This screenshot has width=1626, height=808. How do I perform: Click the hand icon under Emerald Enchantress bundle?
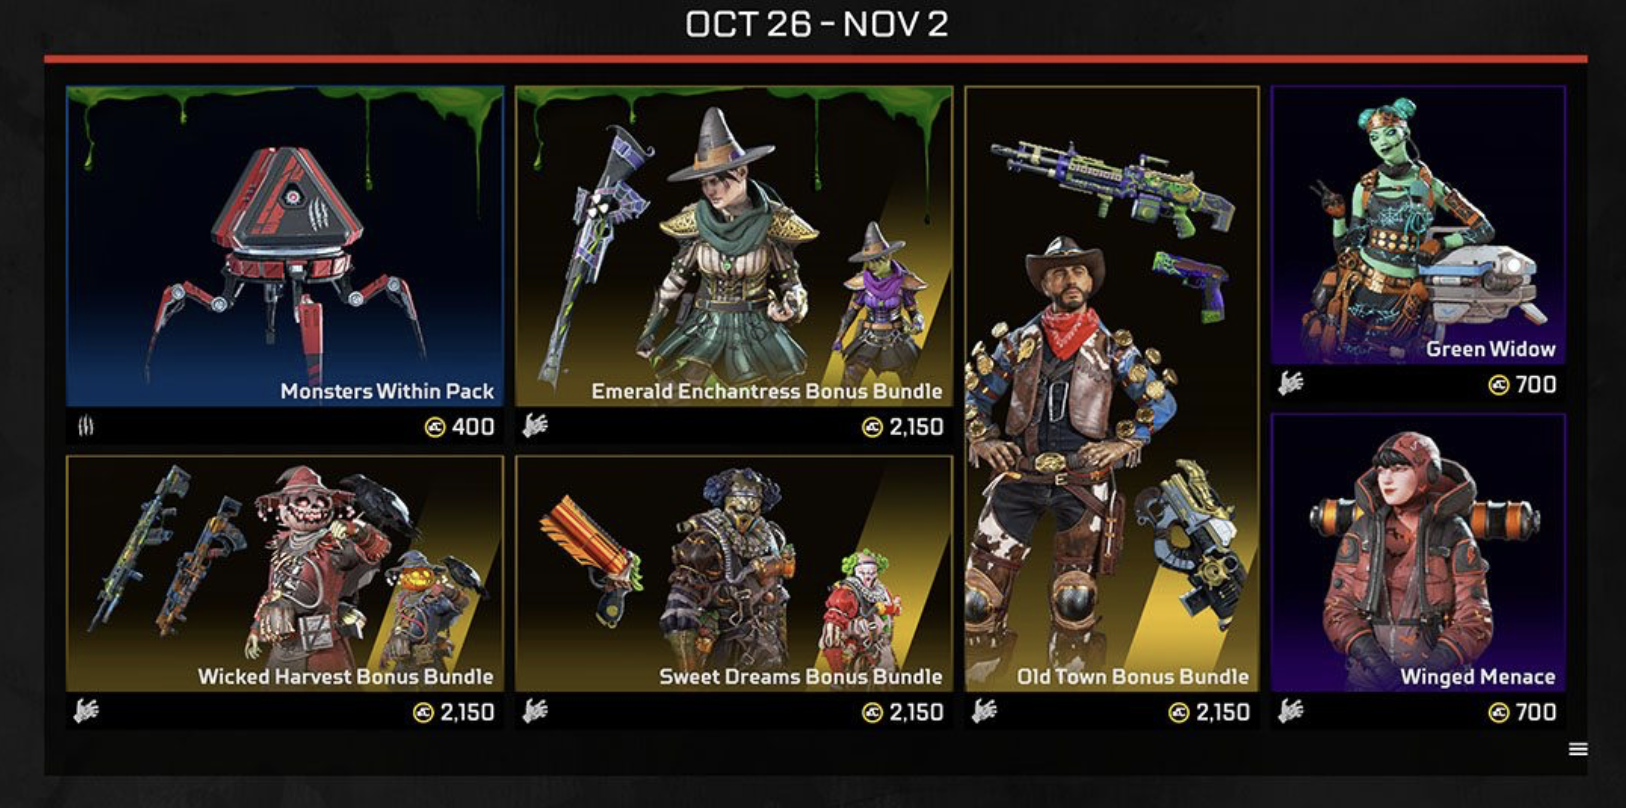pyautogui.click(x=535, y=426)
